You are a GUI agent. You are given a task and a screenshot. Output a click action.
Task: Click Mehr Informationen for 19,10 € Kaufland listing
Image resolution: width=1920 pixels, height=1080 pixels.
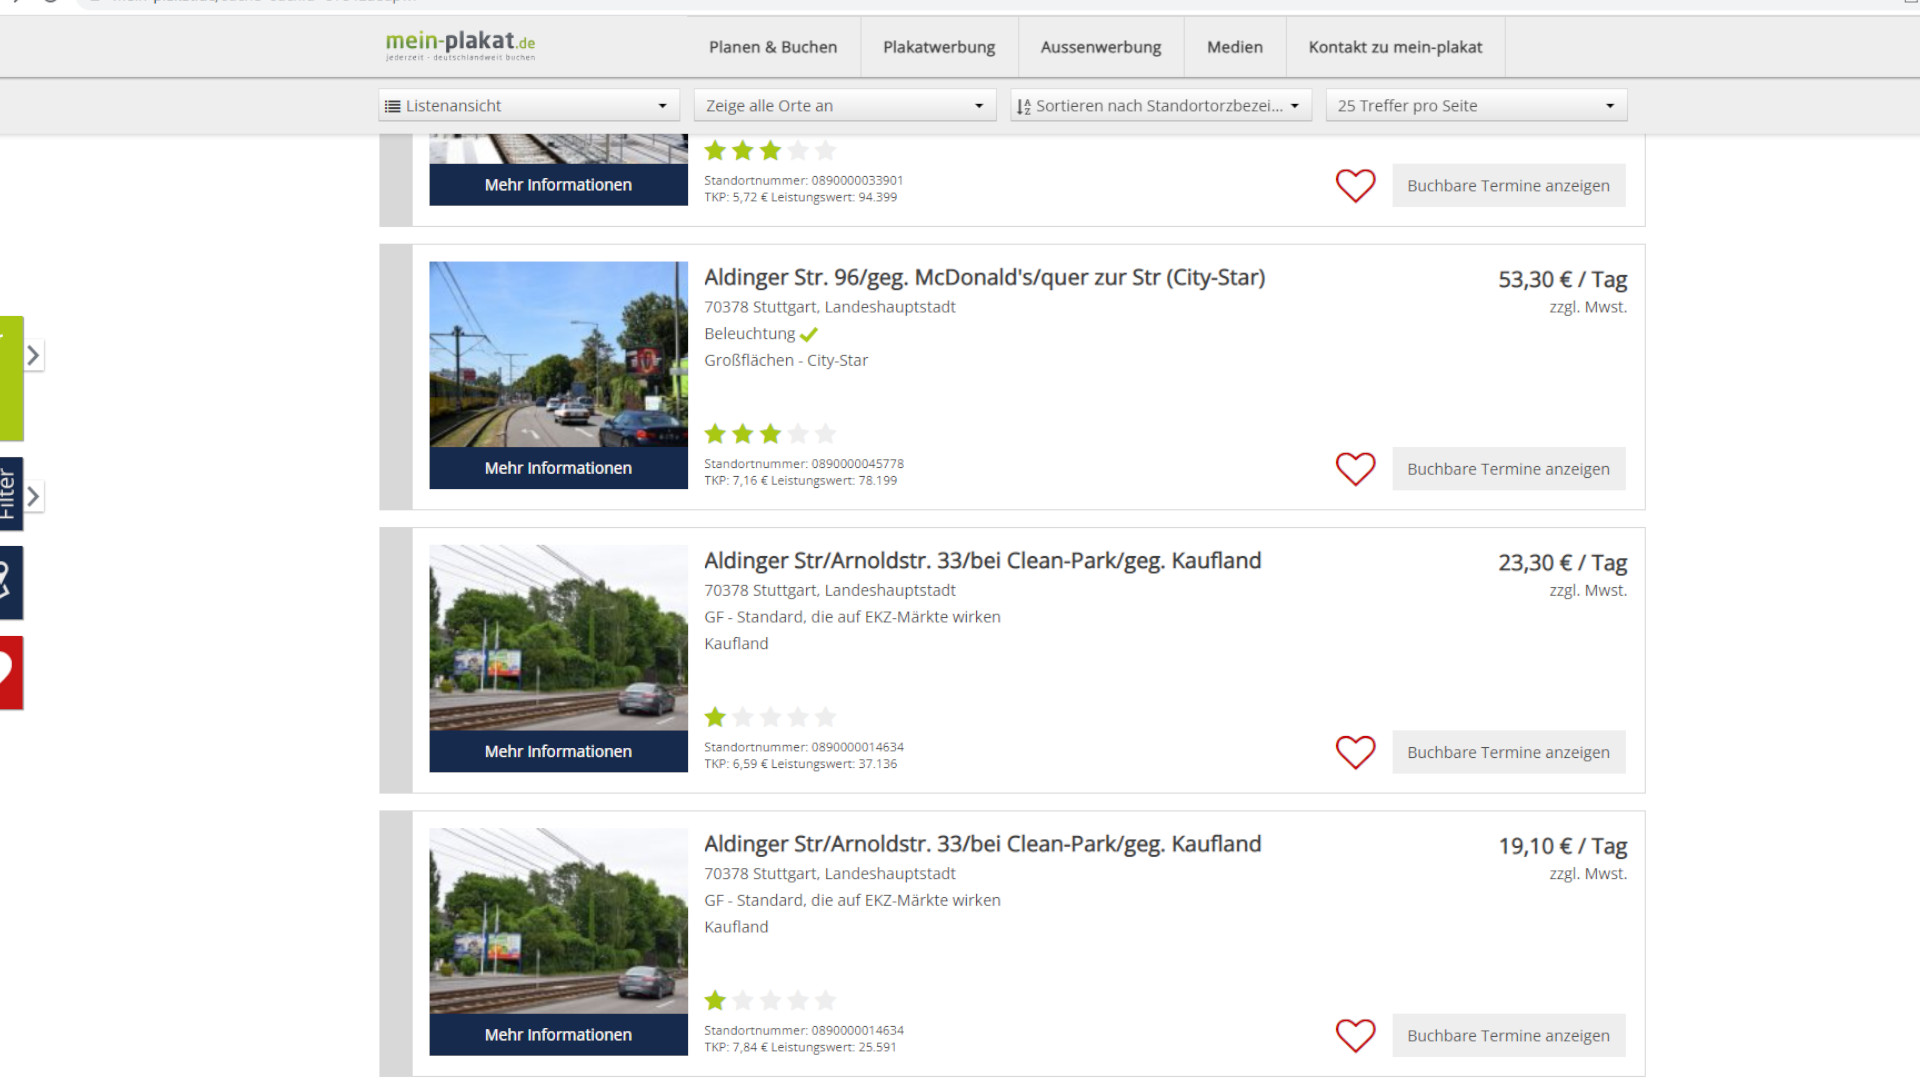pyautogui.click(x=558, y=1034)
